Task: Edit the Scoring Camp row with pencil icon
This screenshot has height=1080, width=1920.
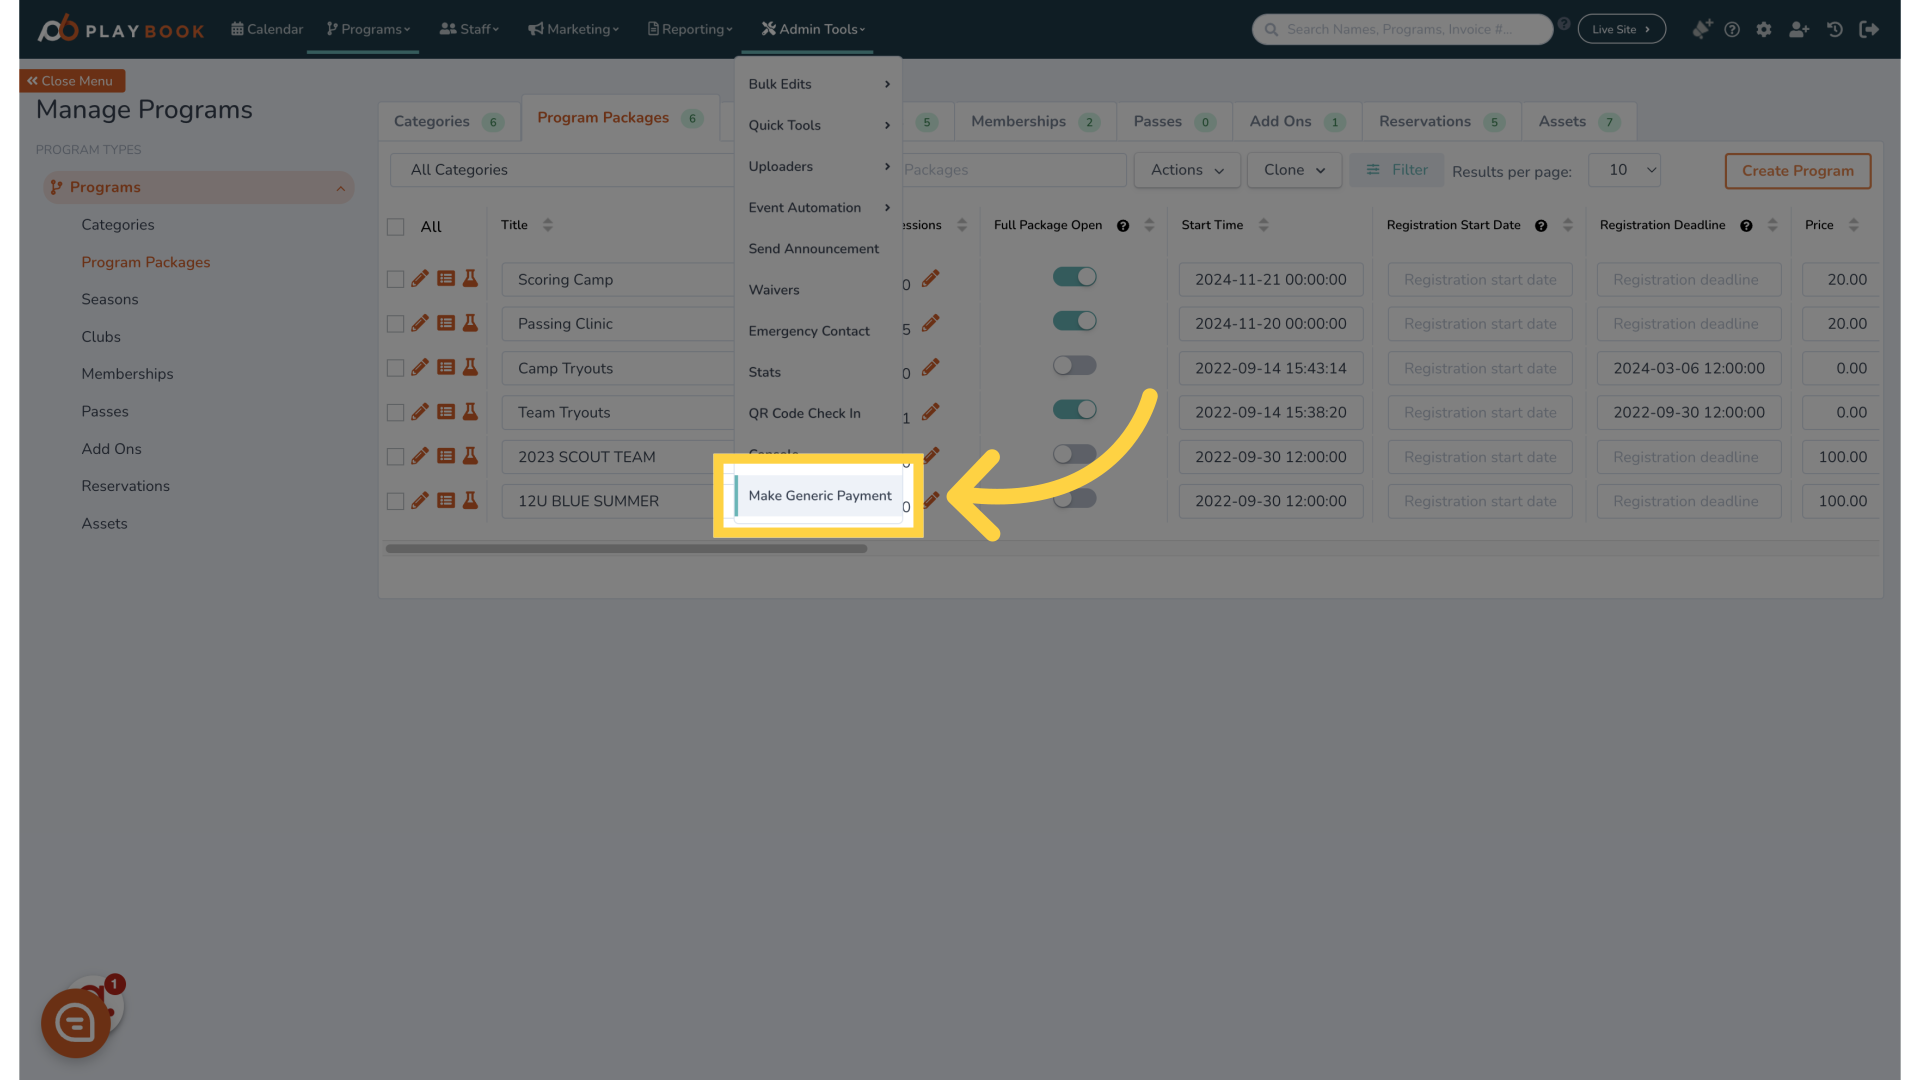Action: [x=420, y=279]
